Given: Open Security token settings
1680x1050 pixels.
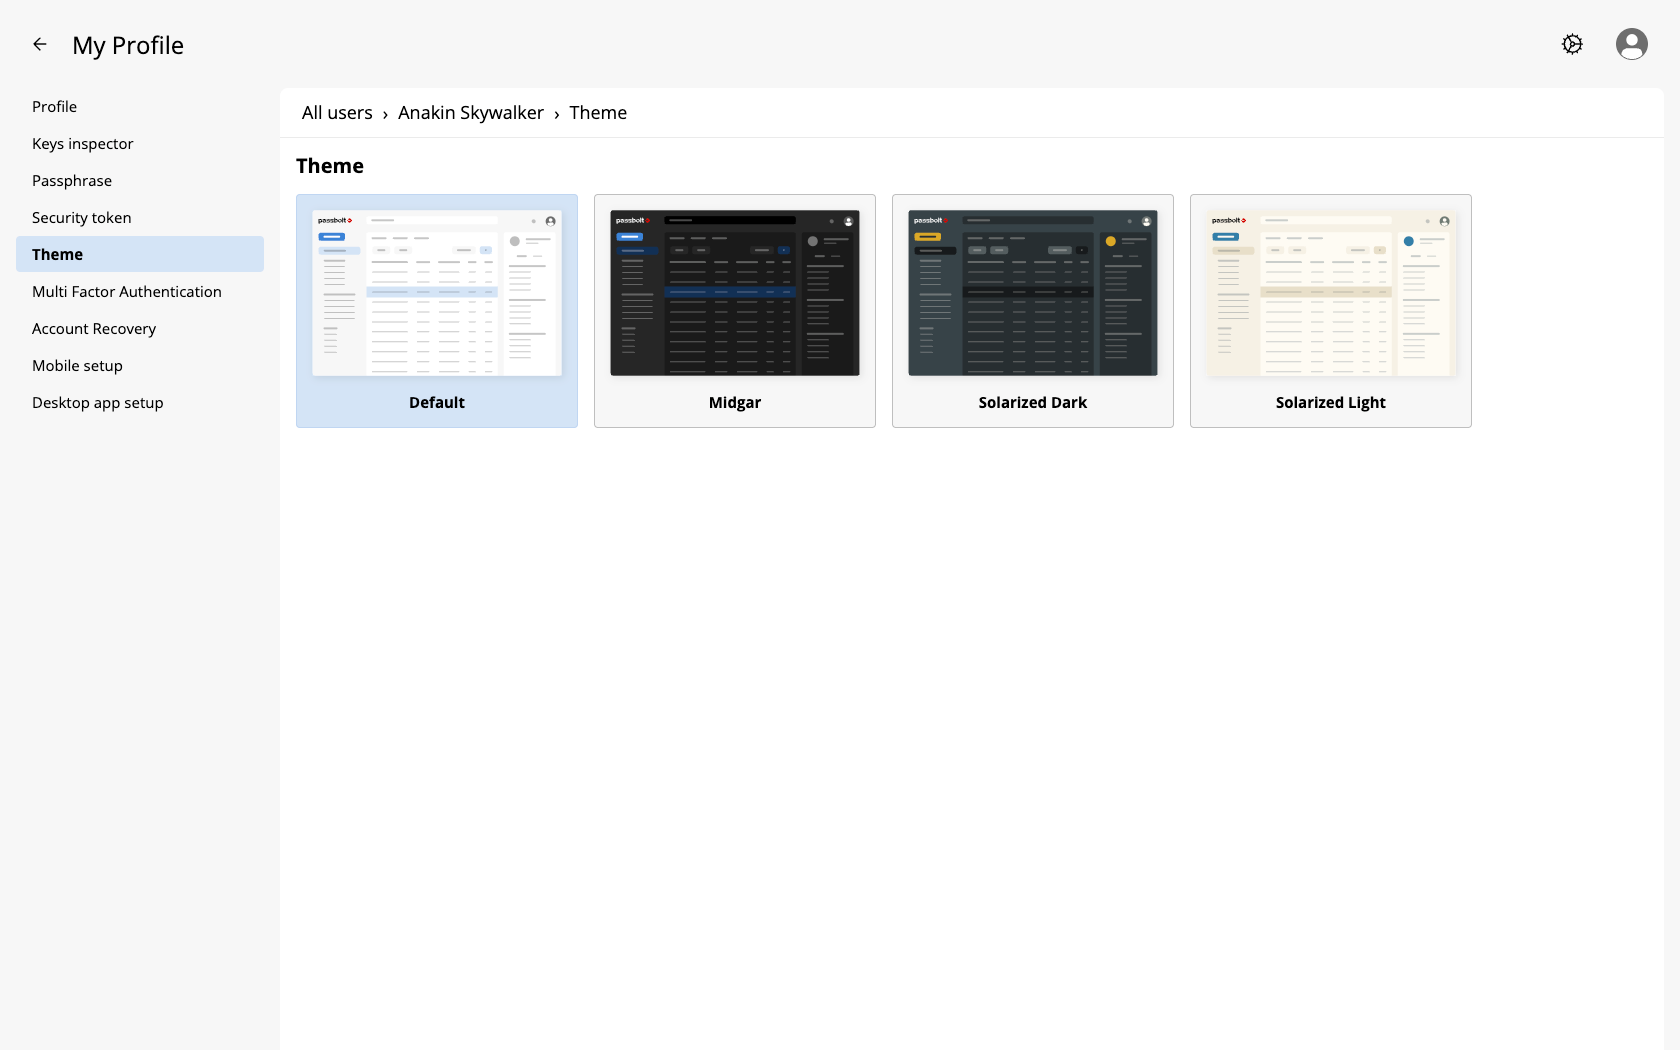Looking at the screenshot, I should pyautogui.click(x=140, y=218).
